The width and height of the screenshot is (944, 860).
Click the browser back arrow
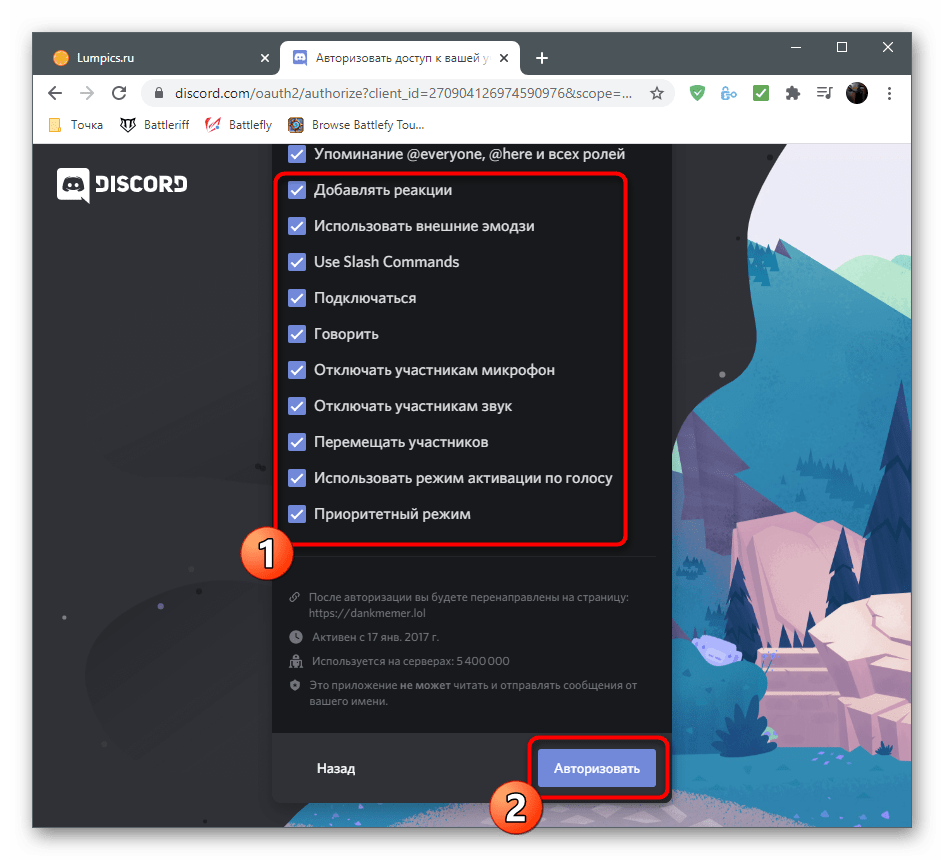[x=55, y=93]
